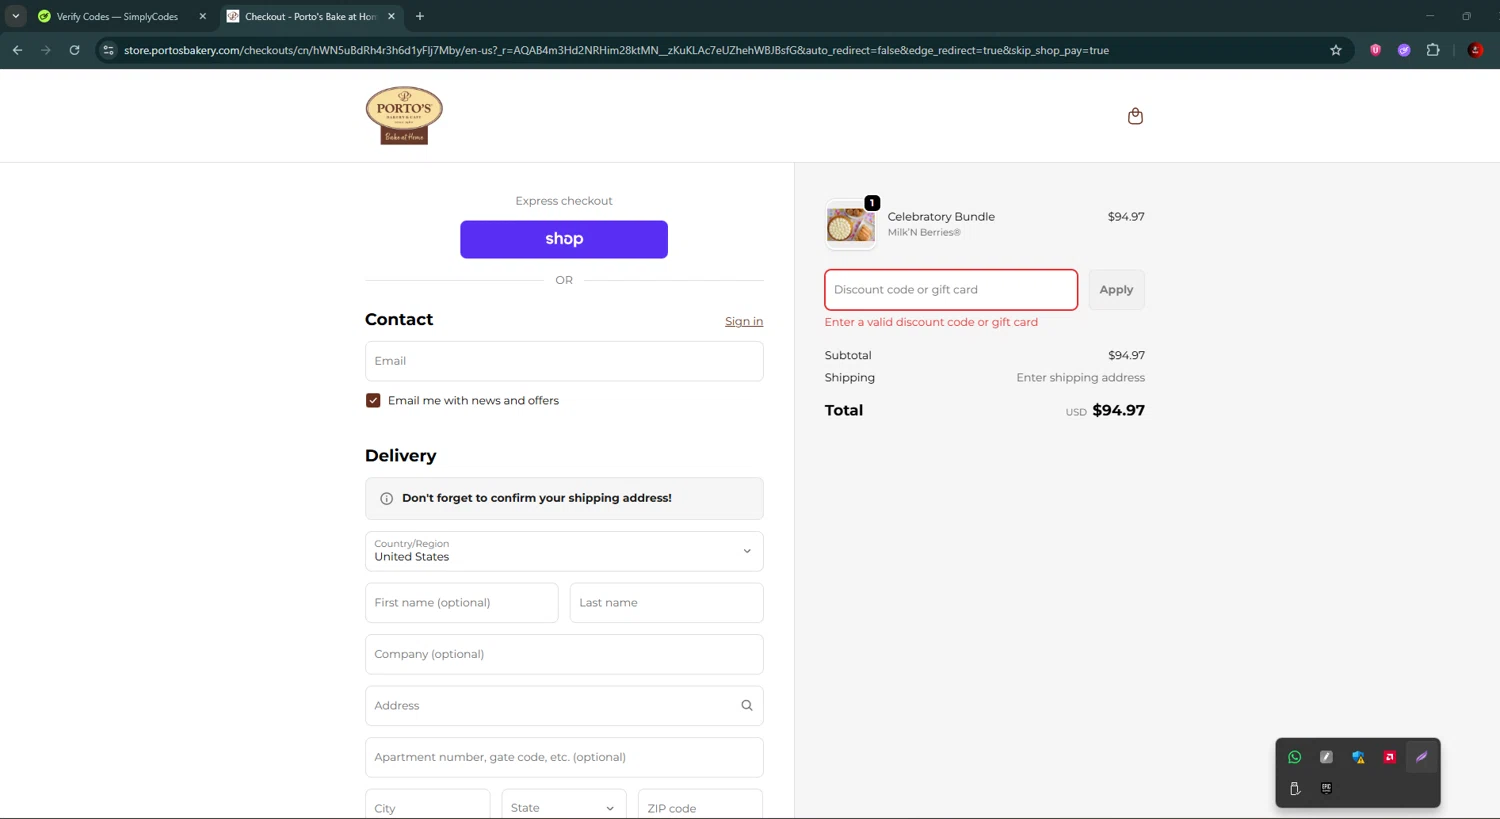
Task: Go back to the previous page
Action: 17,50
